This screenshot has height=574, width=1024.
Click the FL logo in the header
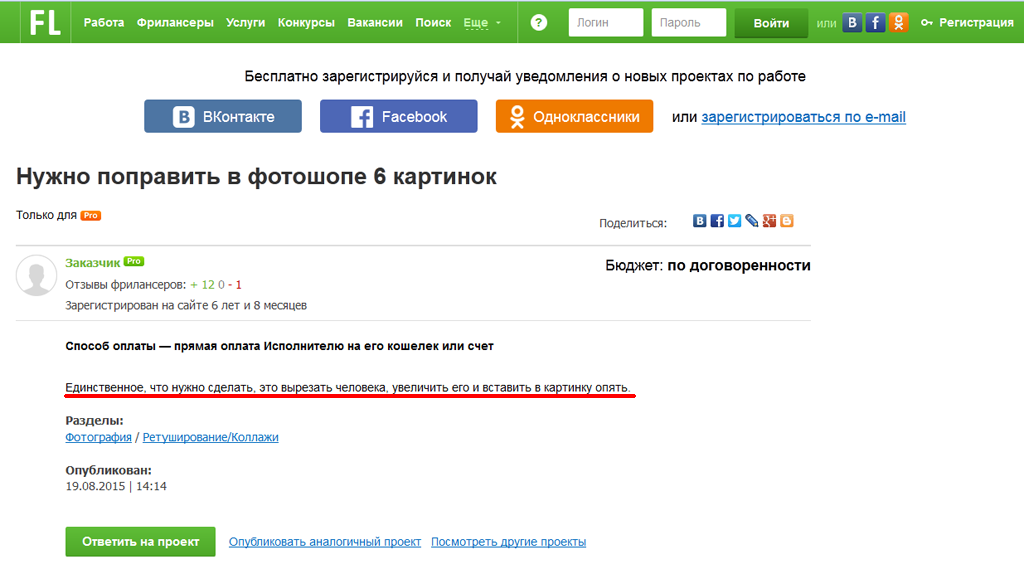pyautogui.click(x=45, y=22)
